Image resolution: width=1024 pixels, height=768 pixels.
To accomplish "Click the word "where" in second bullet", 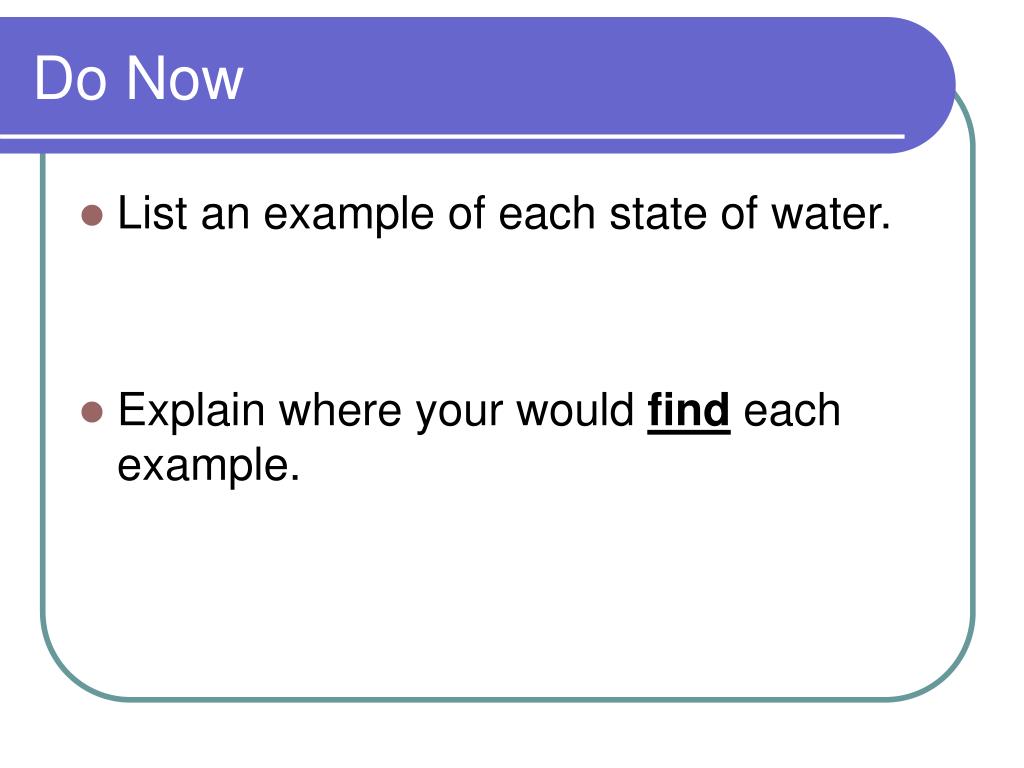I will [340, 410].
